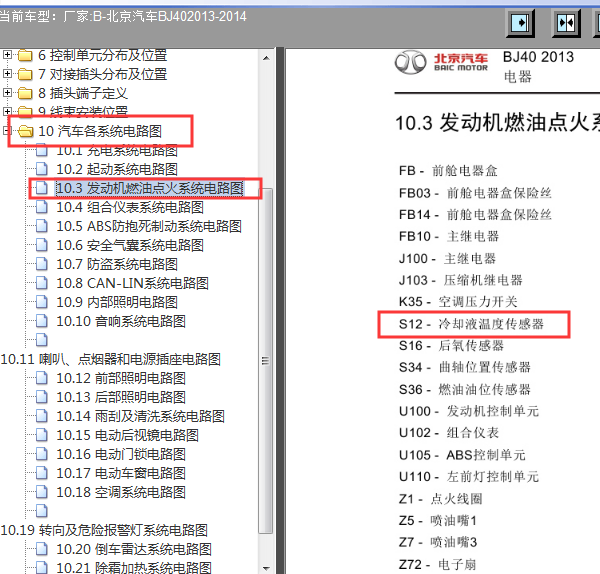Open 10.7 防盗系统电路图 document
This screenshot has width=600, height=574.
117,264
